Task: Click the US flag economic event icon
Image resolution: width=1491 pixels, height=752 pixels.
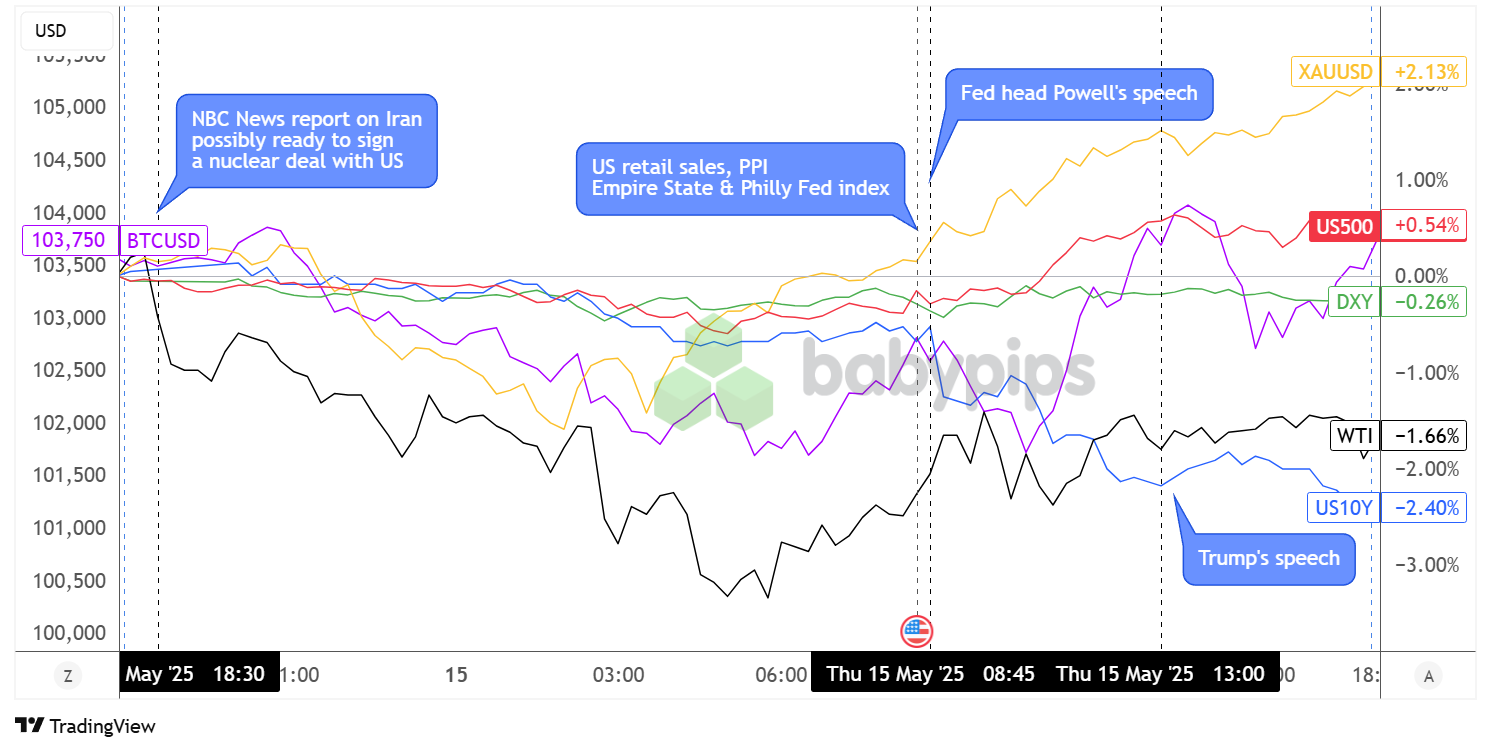Action: (916, 630)
